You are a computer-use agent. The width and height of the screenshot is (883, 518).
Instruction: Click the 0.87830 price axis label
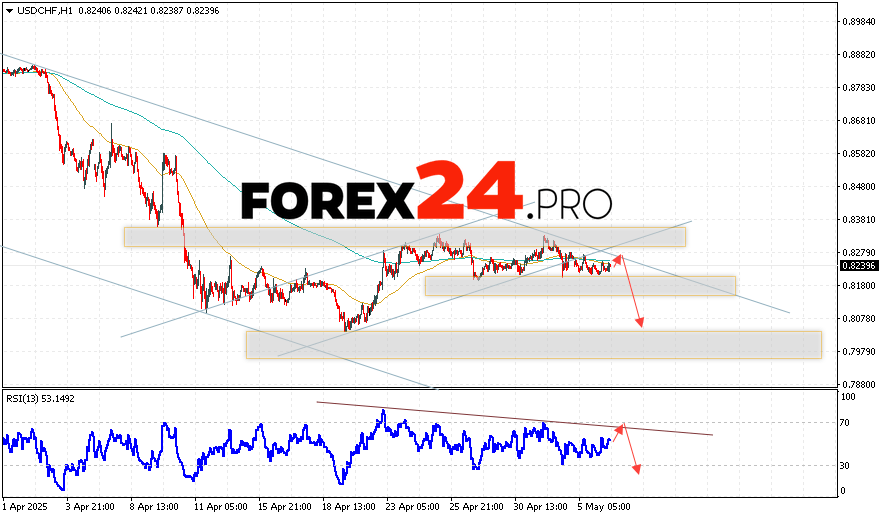click(x=859, y=87)
